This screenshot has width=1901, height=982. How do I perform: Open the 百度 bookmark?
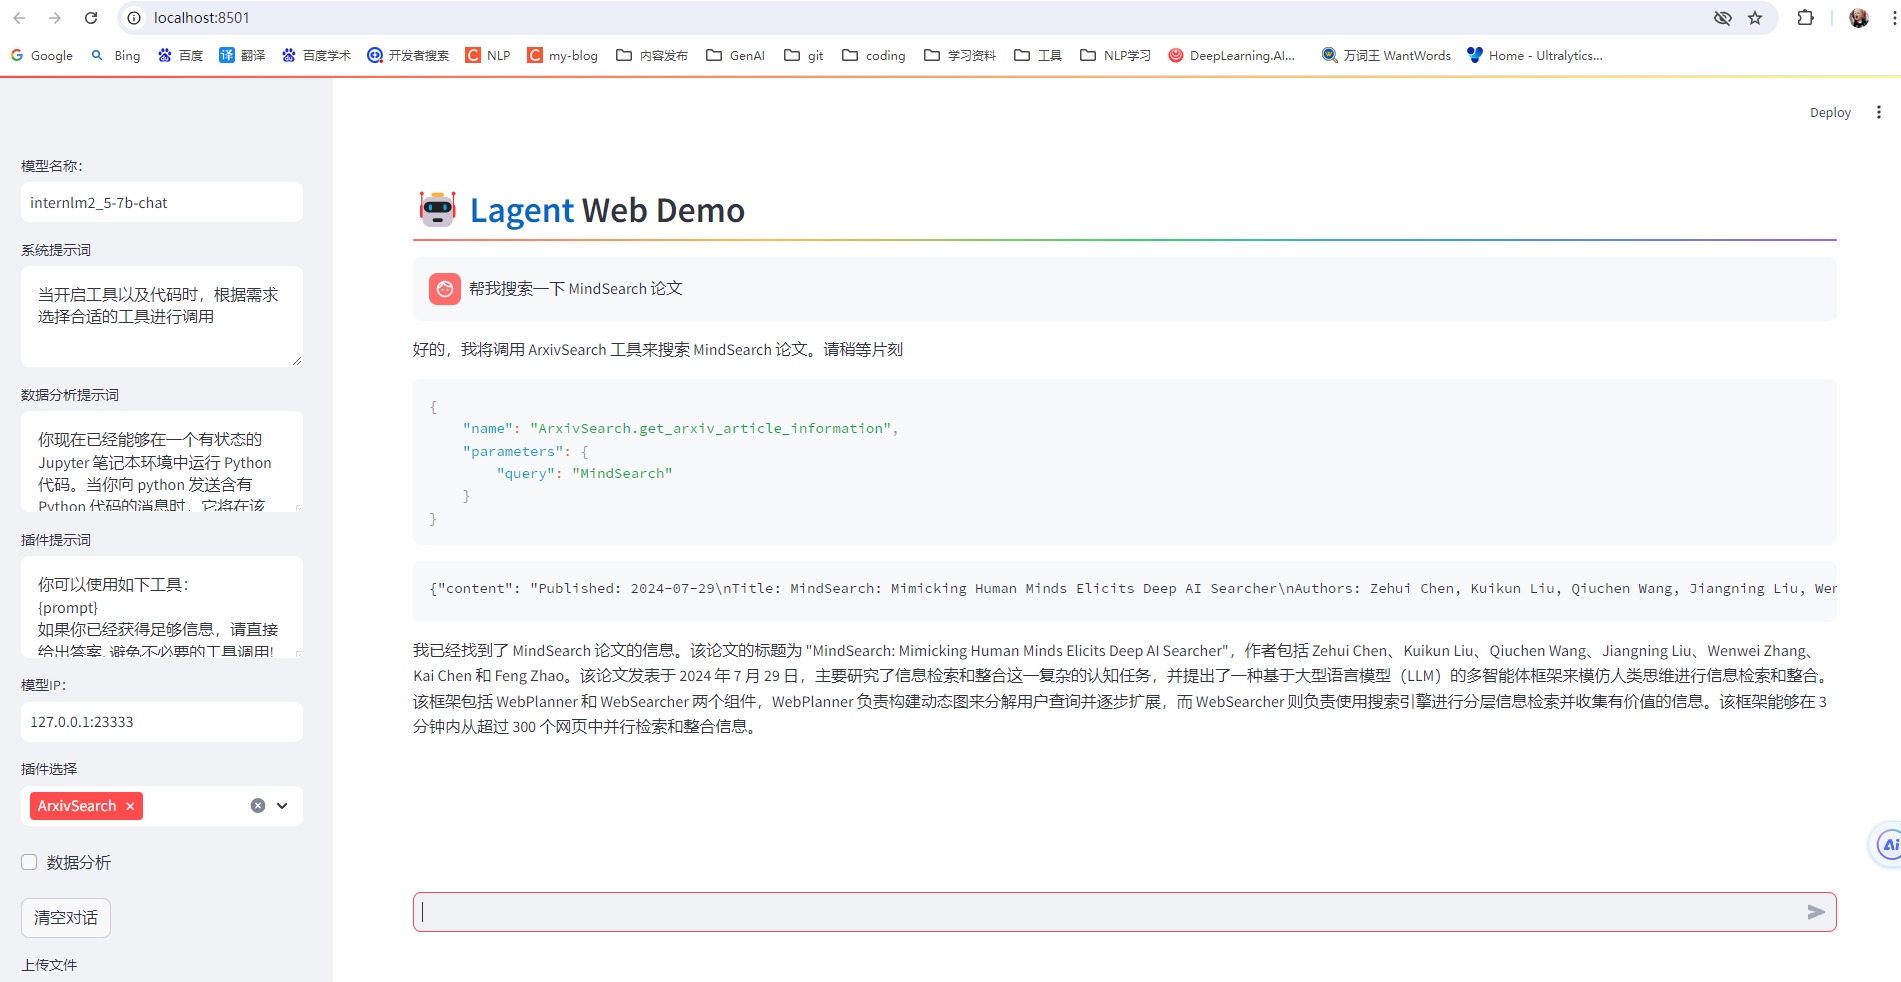click(180, 56)
